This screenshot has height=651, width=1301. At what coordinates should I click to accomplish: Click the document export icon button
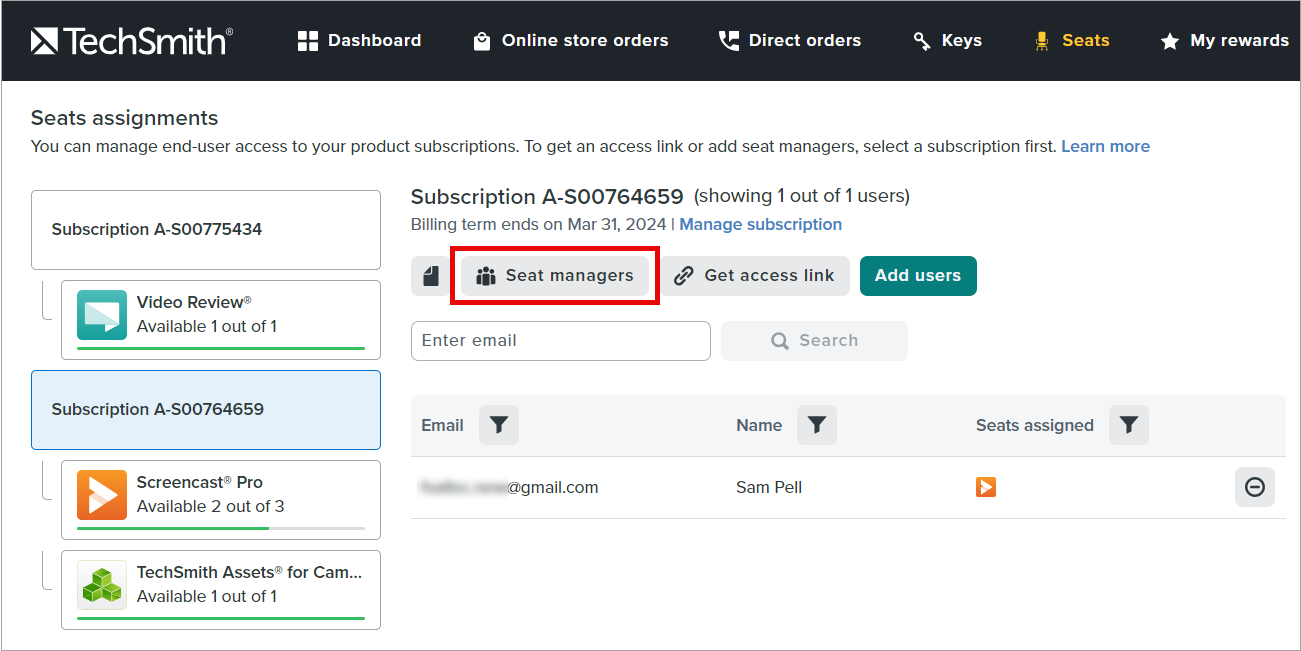click(x=431, y=276)
